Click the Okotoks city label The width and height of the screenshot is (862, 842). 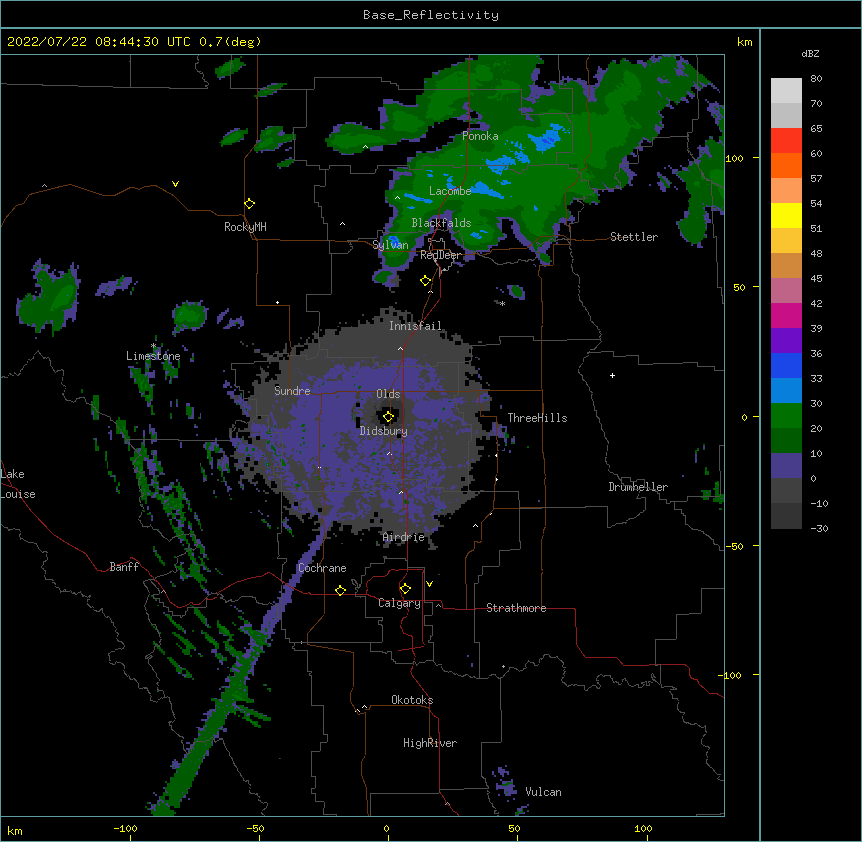[412, 700]
